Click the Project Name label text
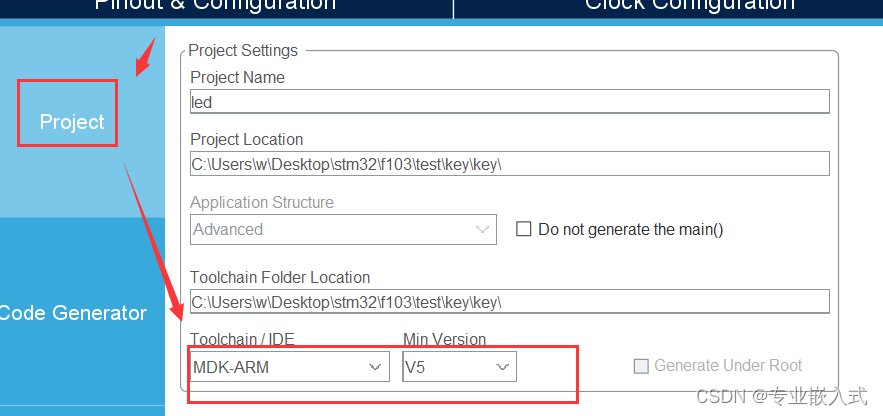The width and height of the screenshot is (883, 416). point(237,78)
